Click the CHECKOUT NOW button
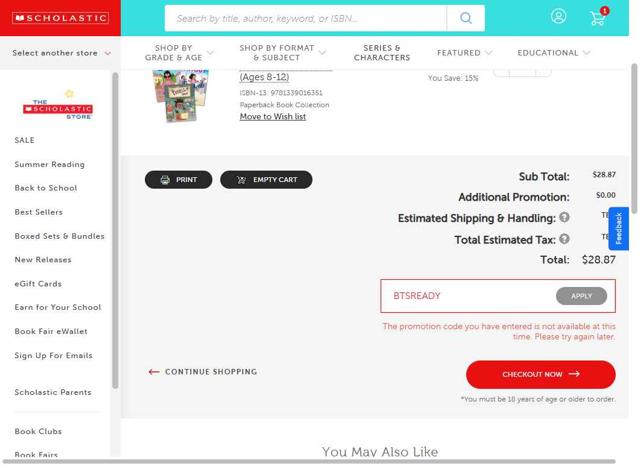 [x=541, y=374]
